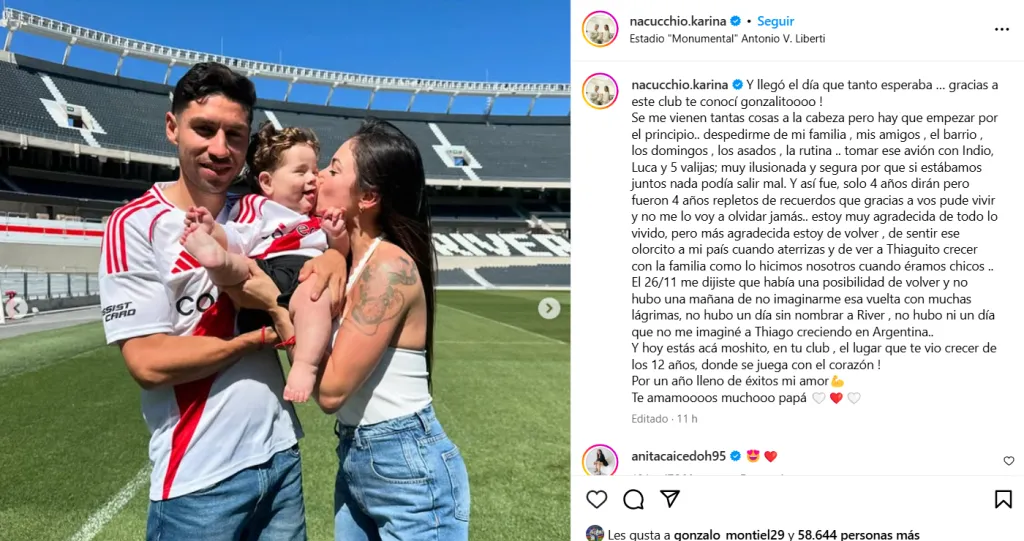Click the Editado 11 h timestamp

pyautogui.click(x=664, y=419)
